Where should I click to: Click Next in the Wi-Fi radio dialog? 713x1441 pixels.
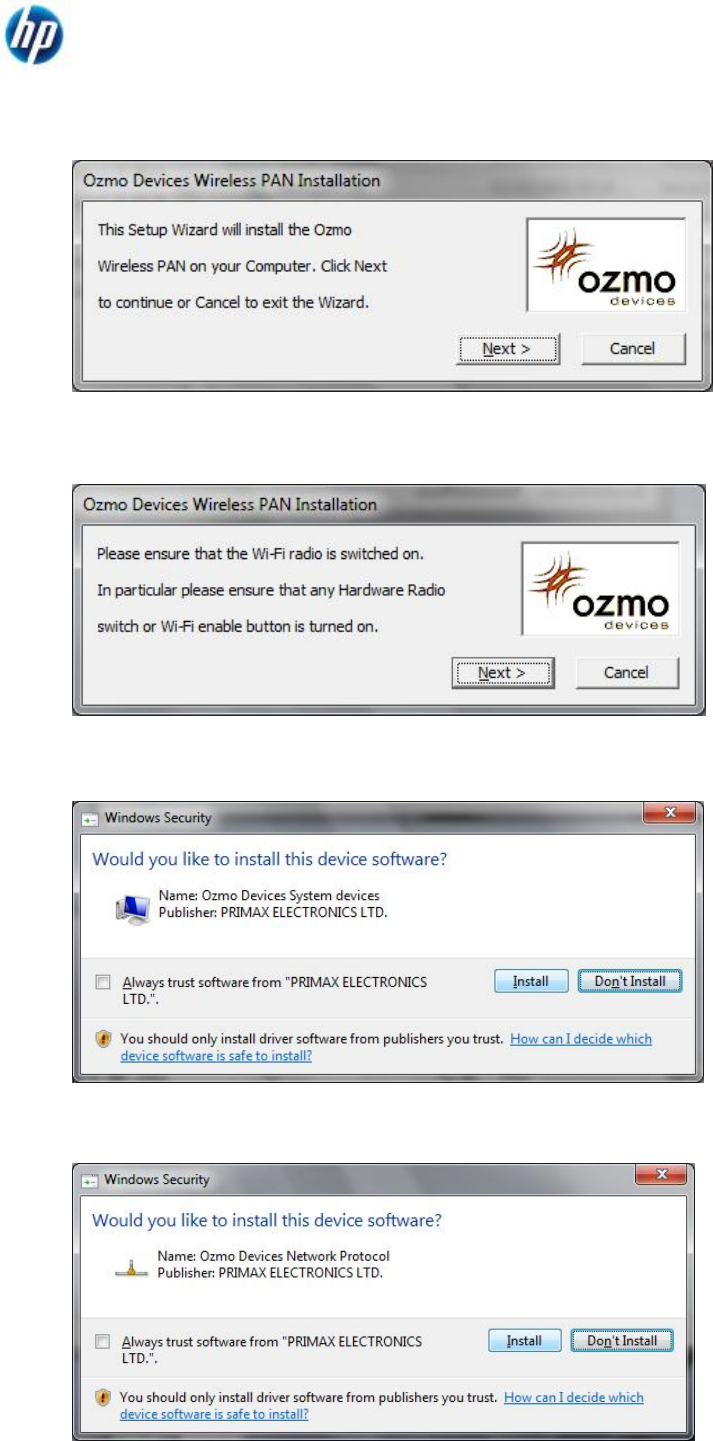point(503,673)
